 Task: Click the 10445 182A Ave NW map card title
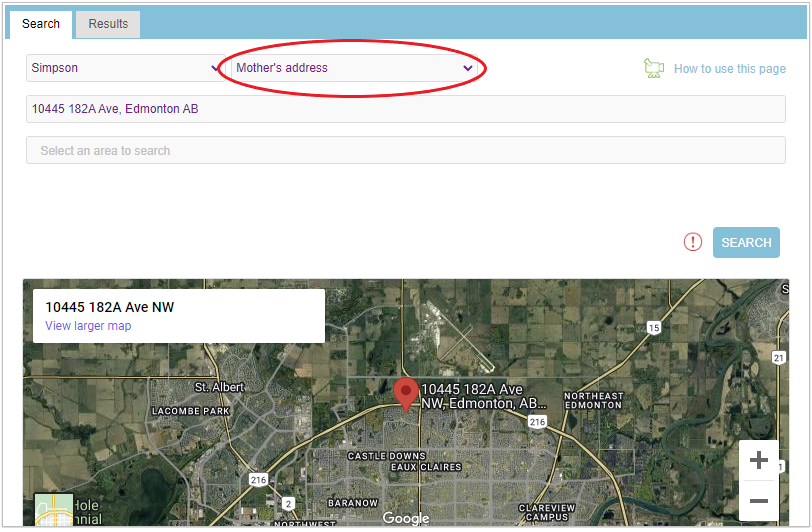point(110,307)
